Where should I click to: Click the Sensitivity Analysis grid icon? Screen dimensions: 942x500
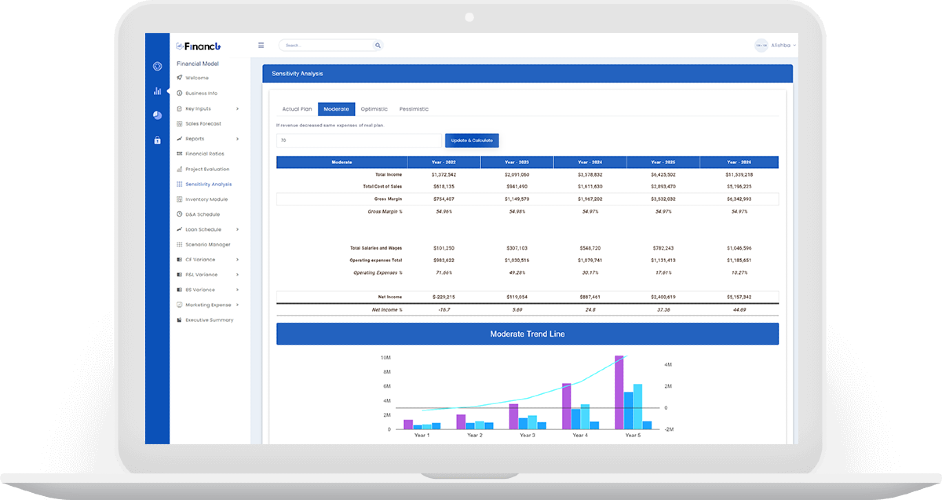(179, 184)
